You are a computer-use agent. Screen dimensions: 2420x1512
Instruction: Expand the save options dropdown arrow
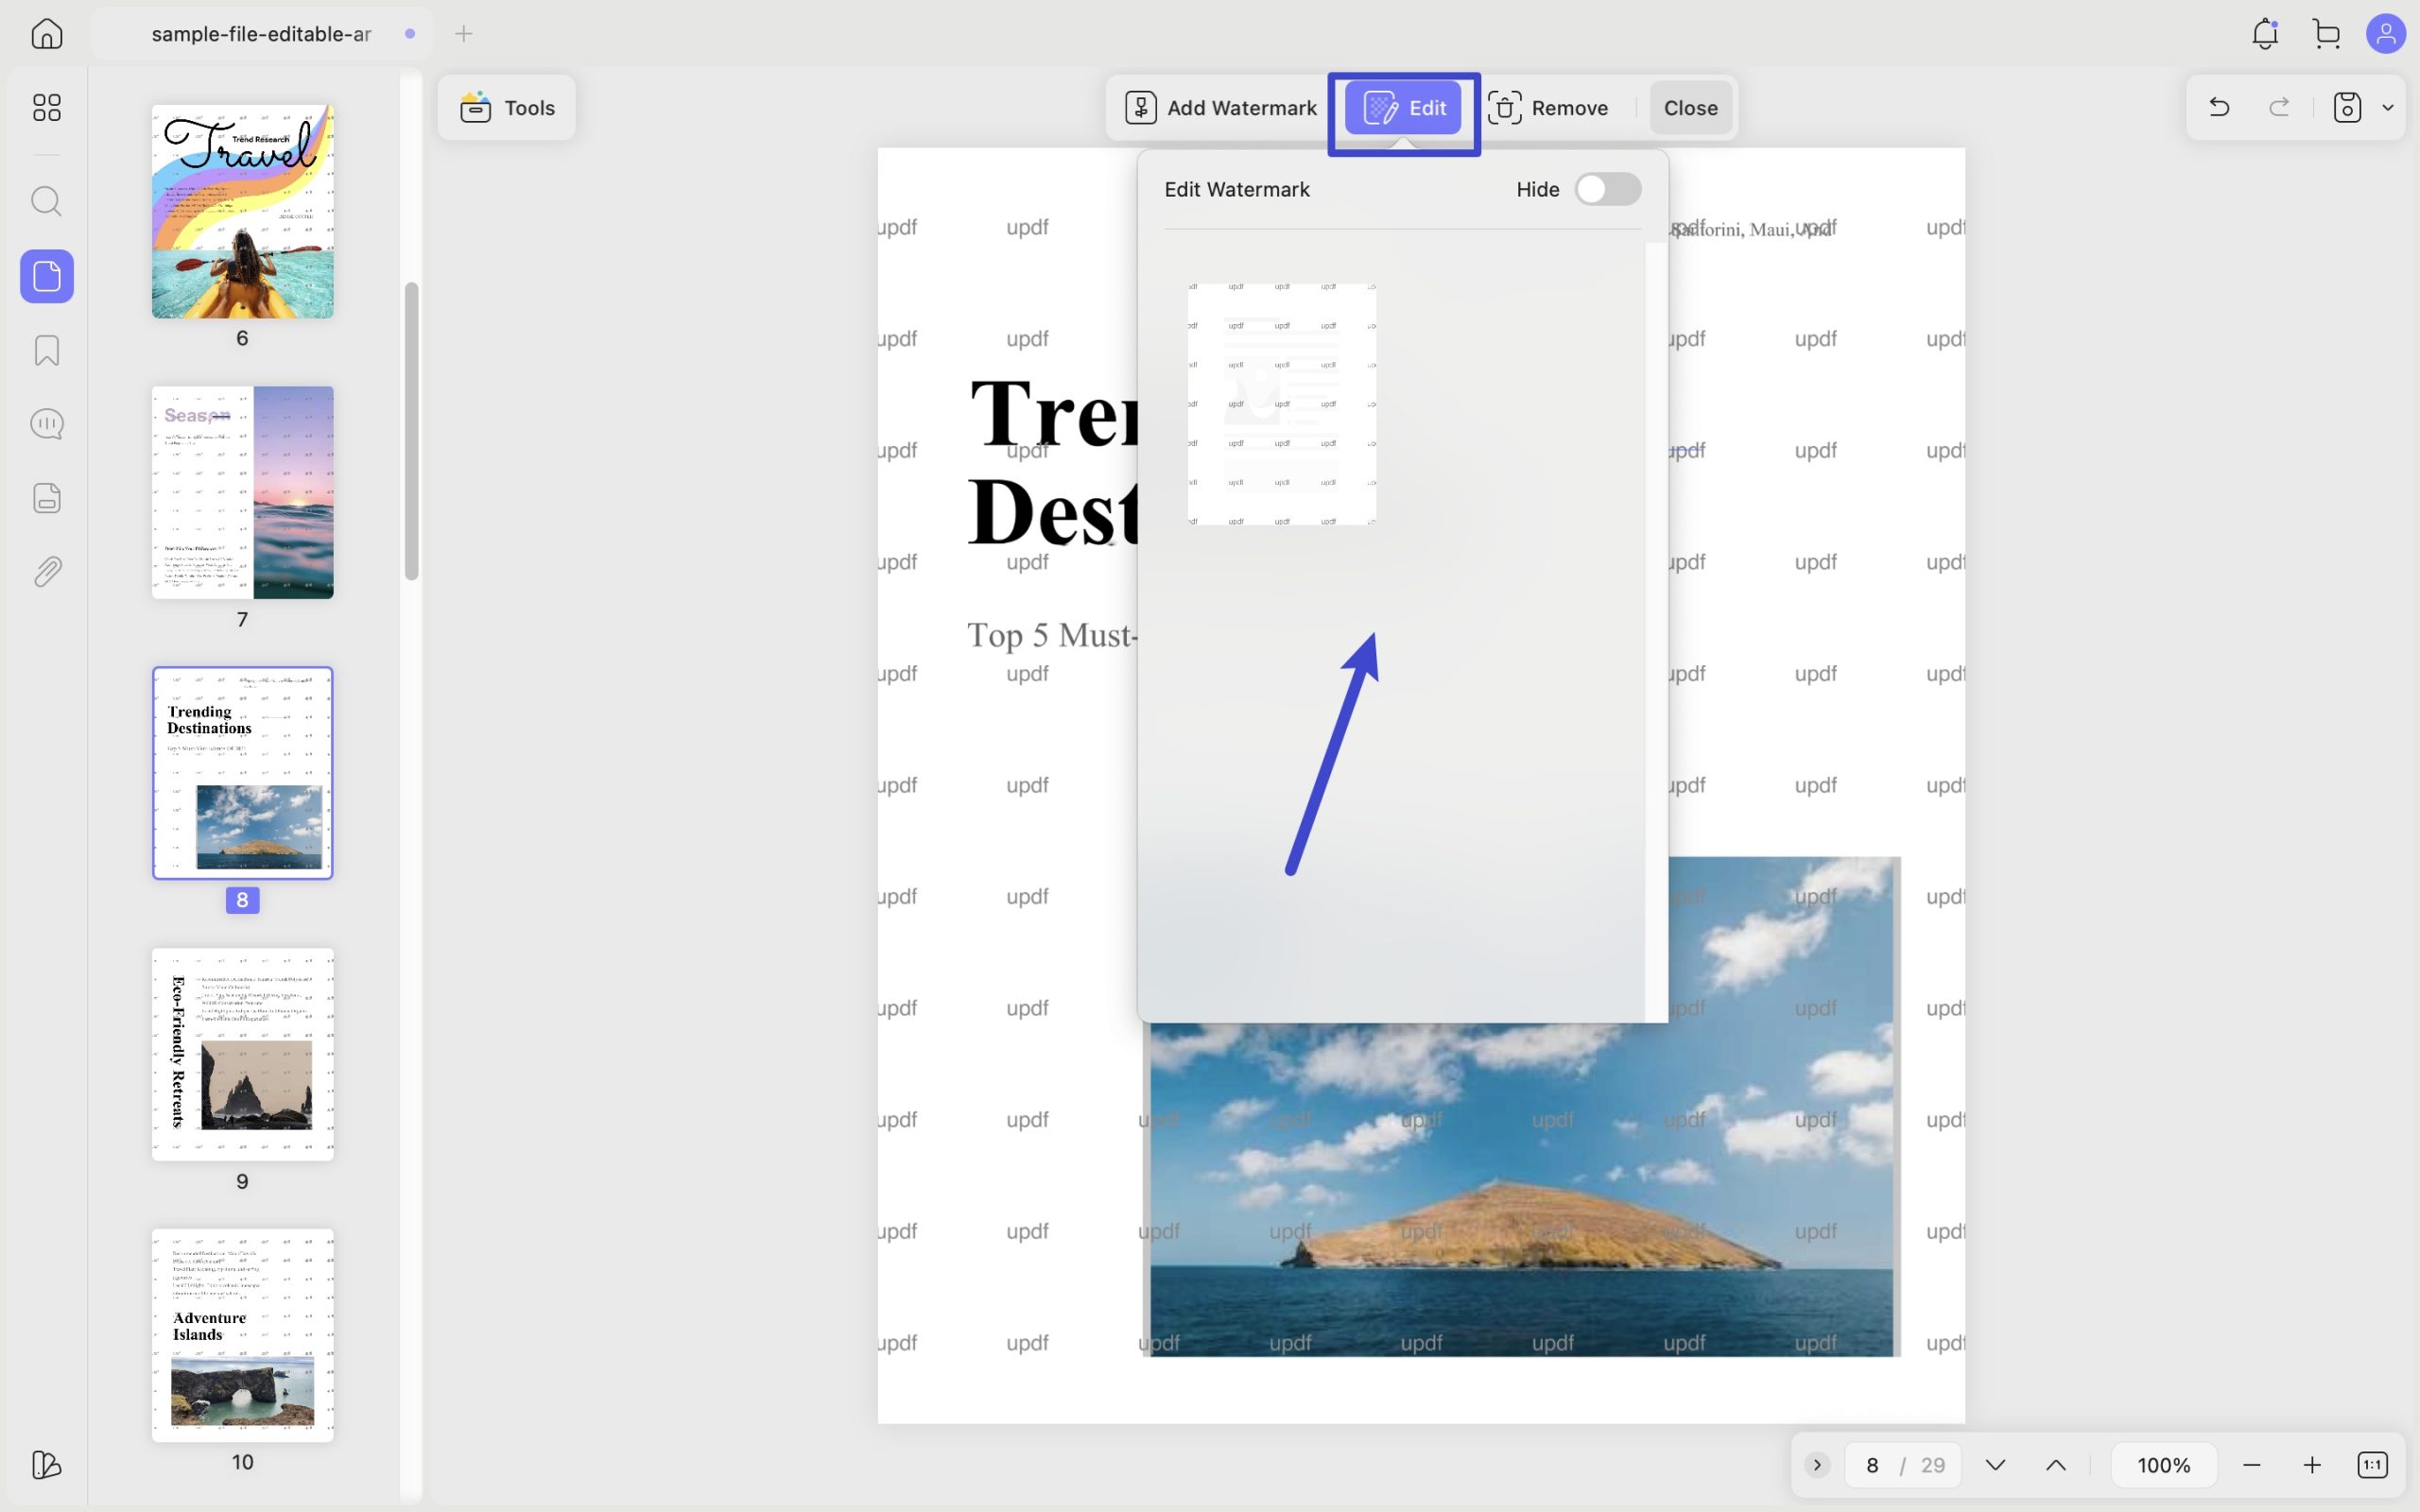(2388, 107)
